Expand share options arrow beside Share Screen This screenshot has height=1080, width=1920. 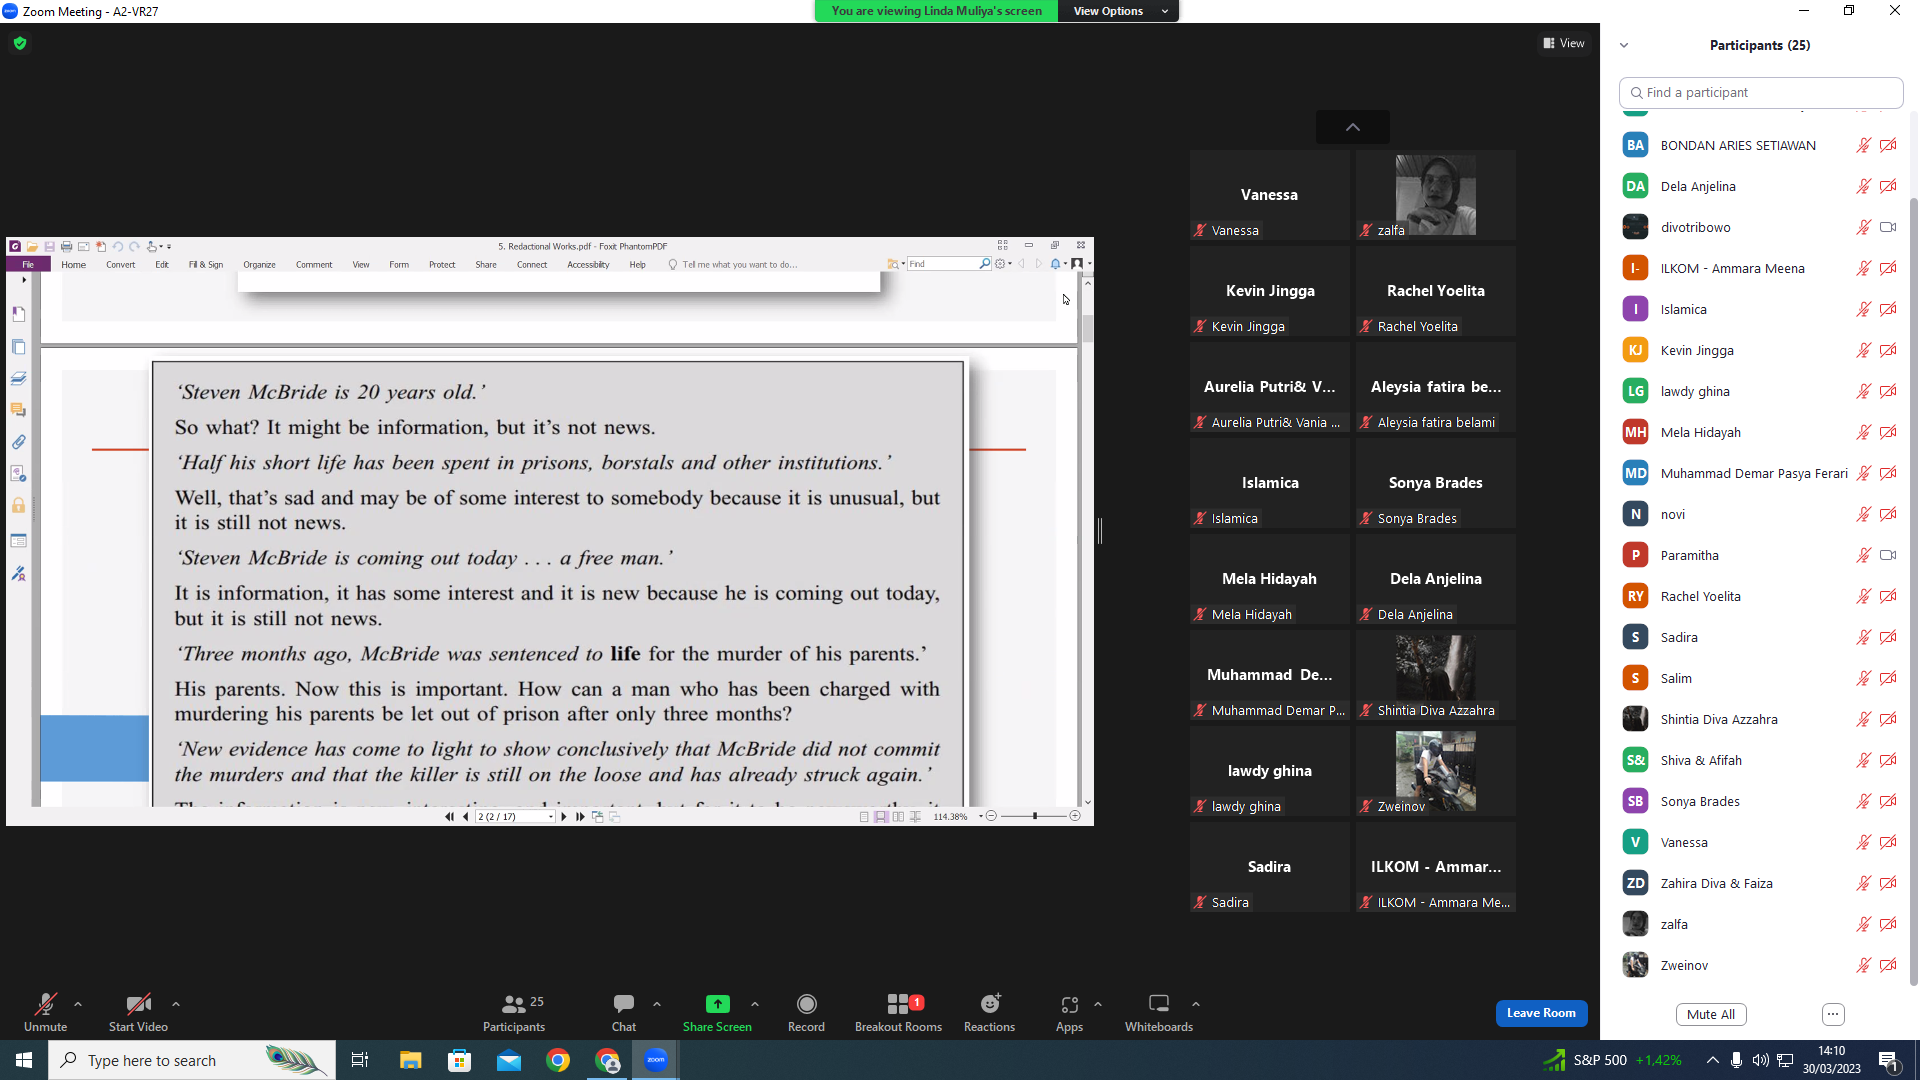[755, 1004]
